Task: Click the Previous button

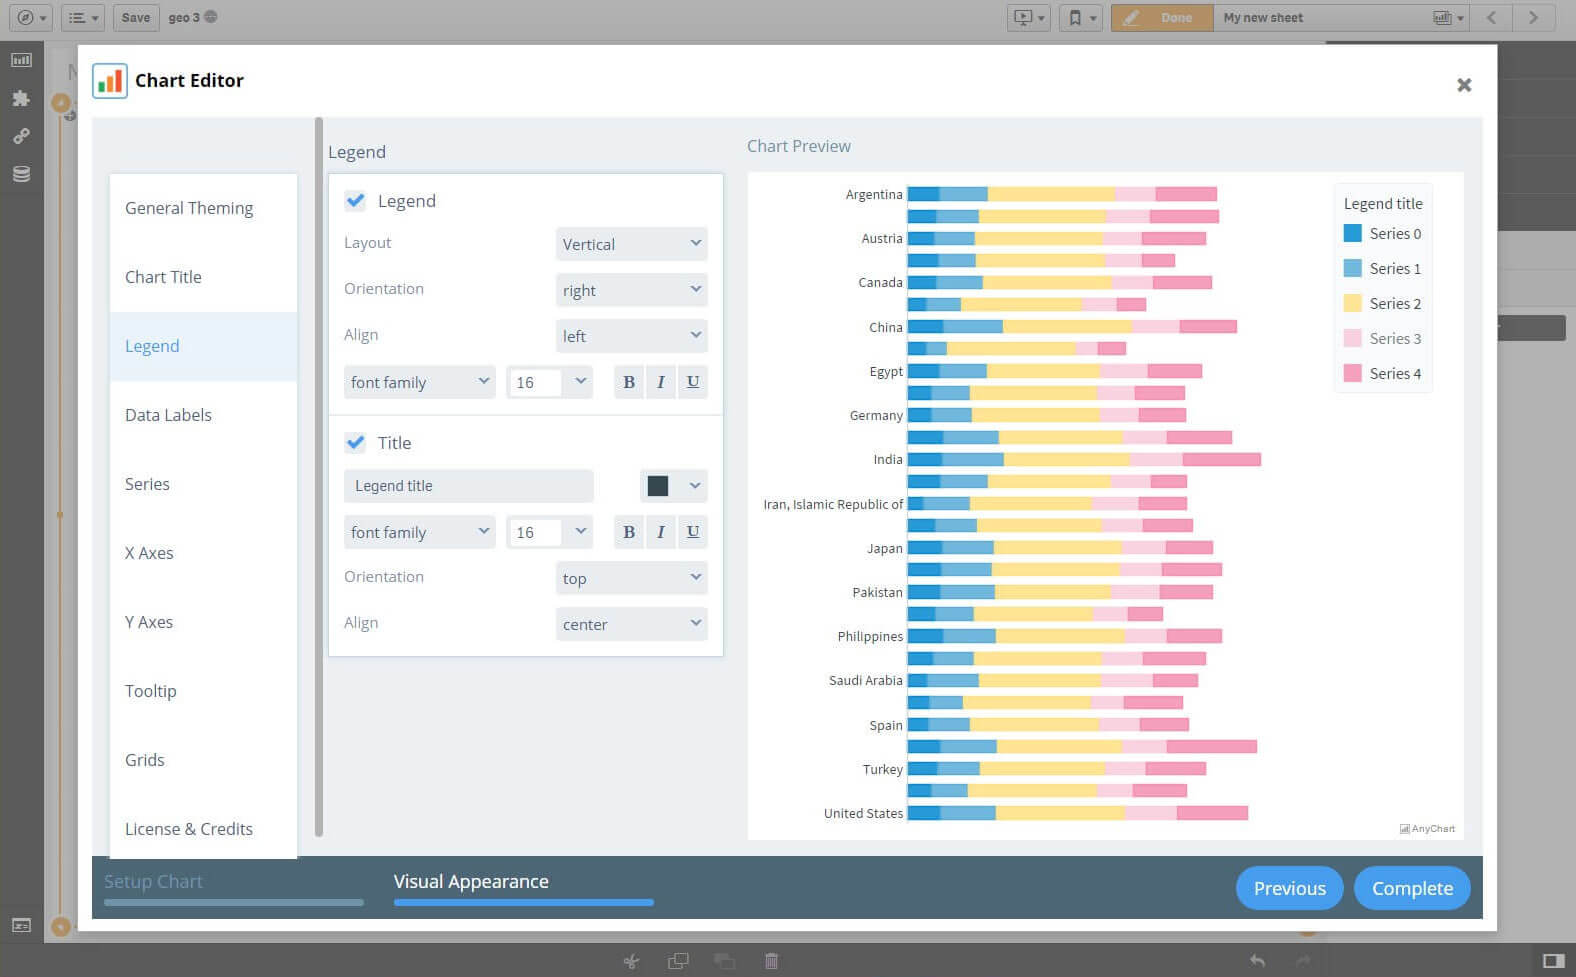Action: coord(1289,888)
